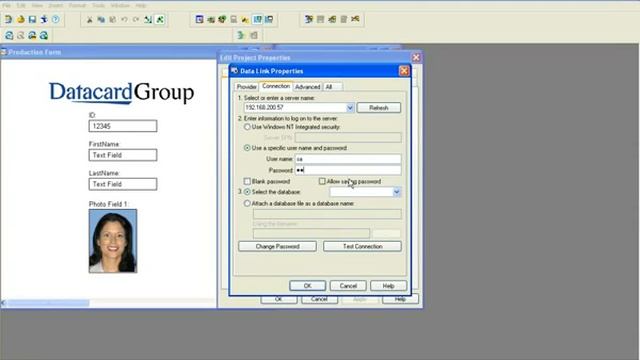Enable the Blank password checkbox
The image size is (640, 360).
247,181
